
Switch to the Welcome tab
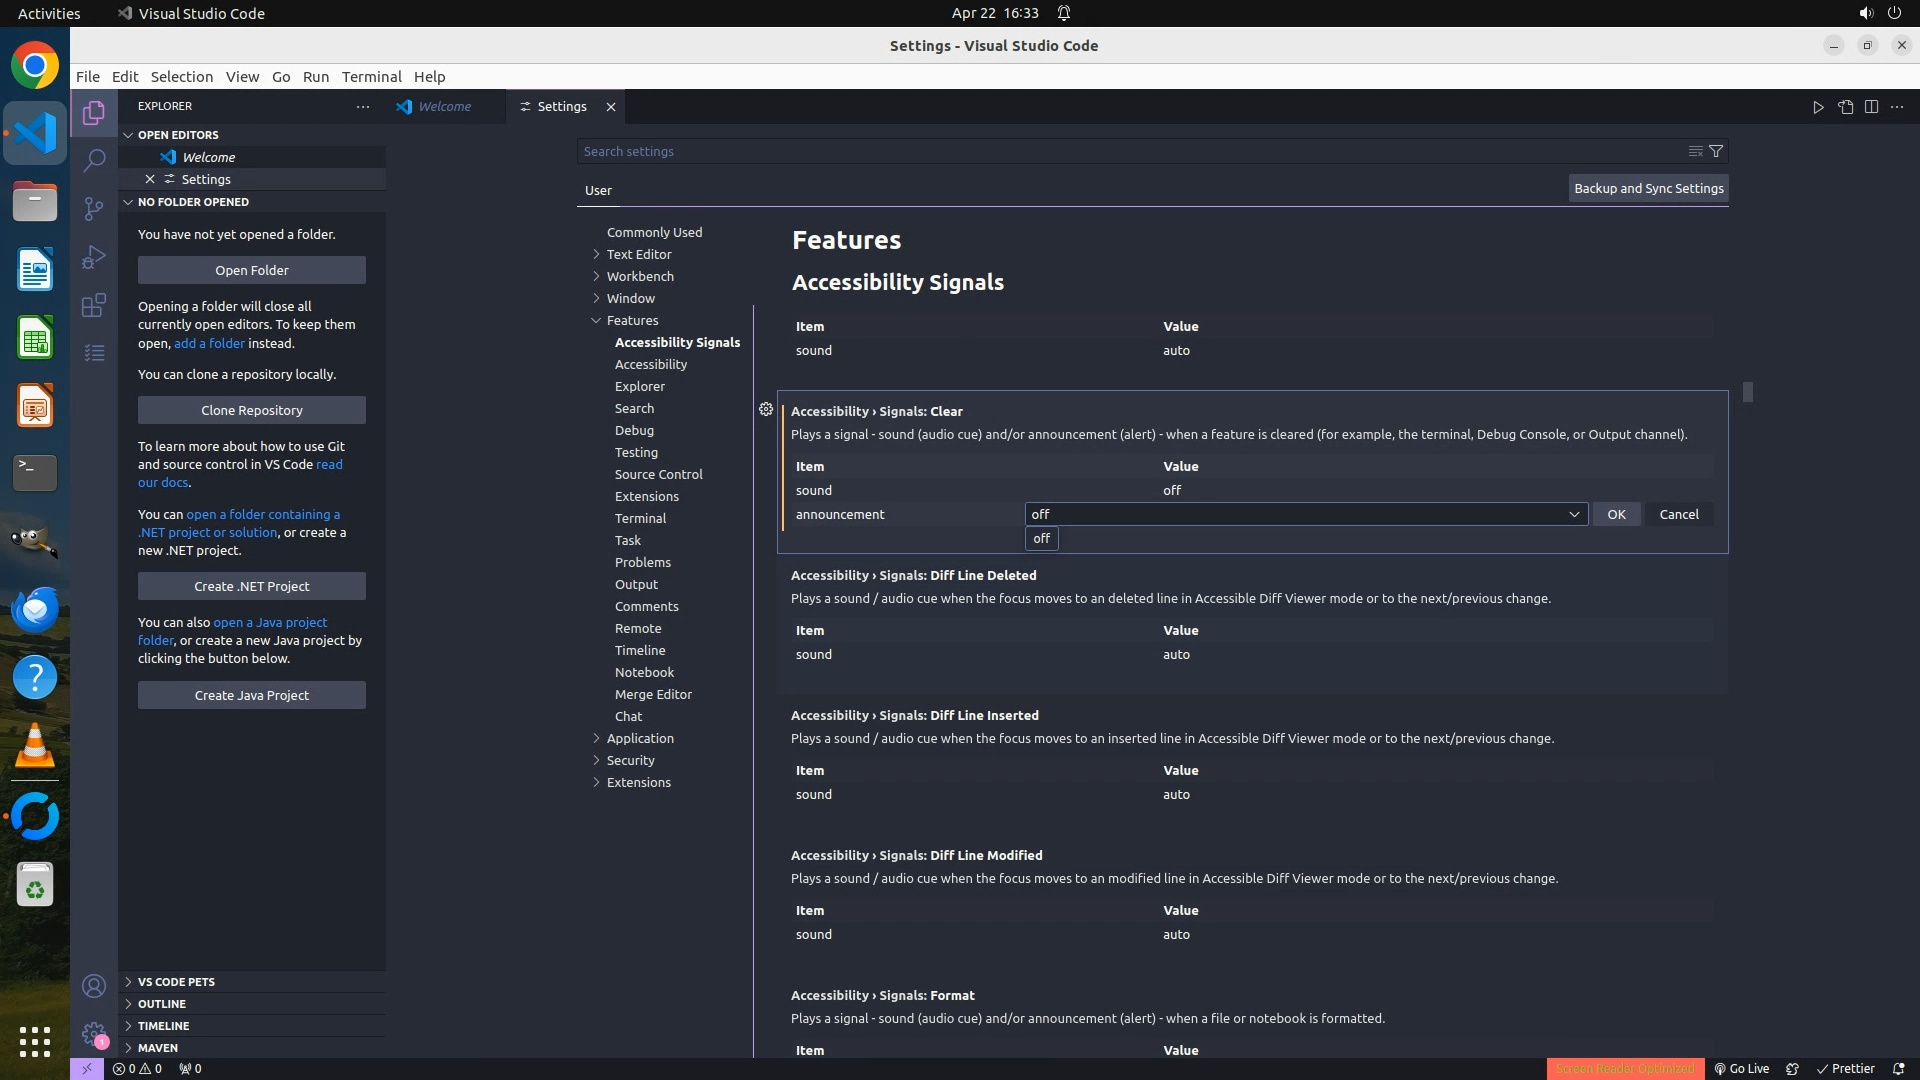pyautogui.click(x=444, y=107)
